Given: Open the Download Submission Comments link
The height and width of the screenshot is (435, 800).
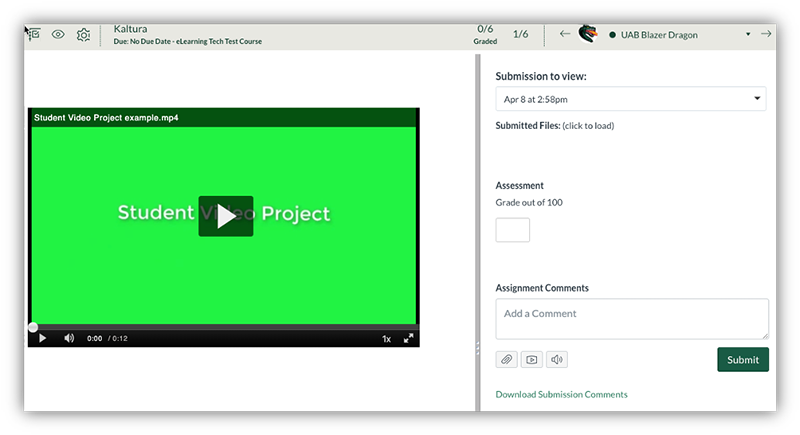Looking at the screenshot, I should tap(561, 394).
